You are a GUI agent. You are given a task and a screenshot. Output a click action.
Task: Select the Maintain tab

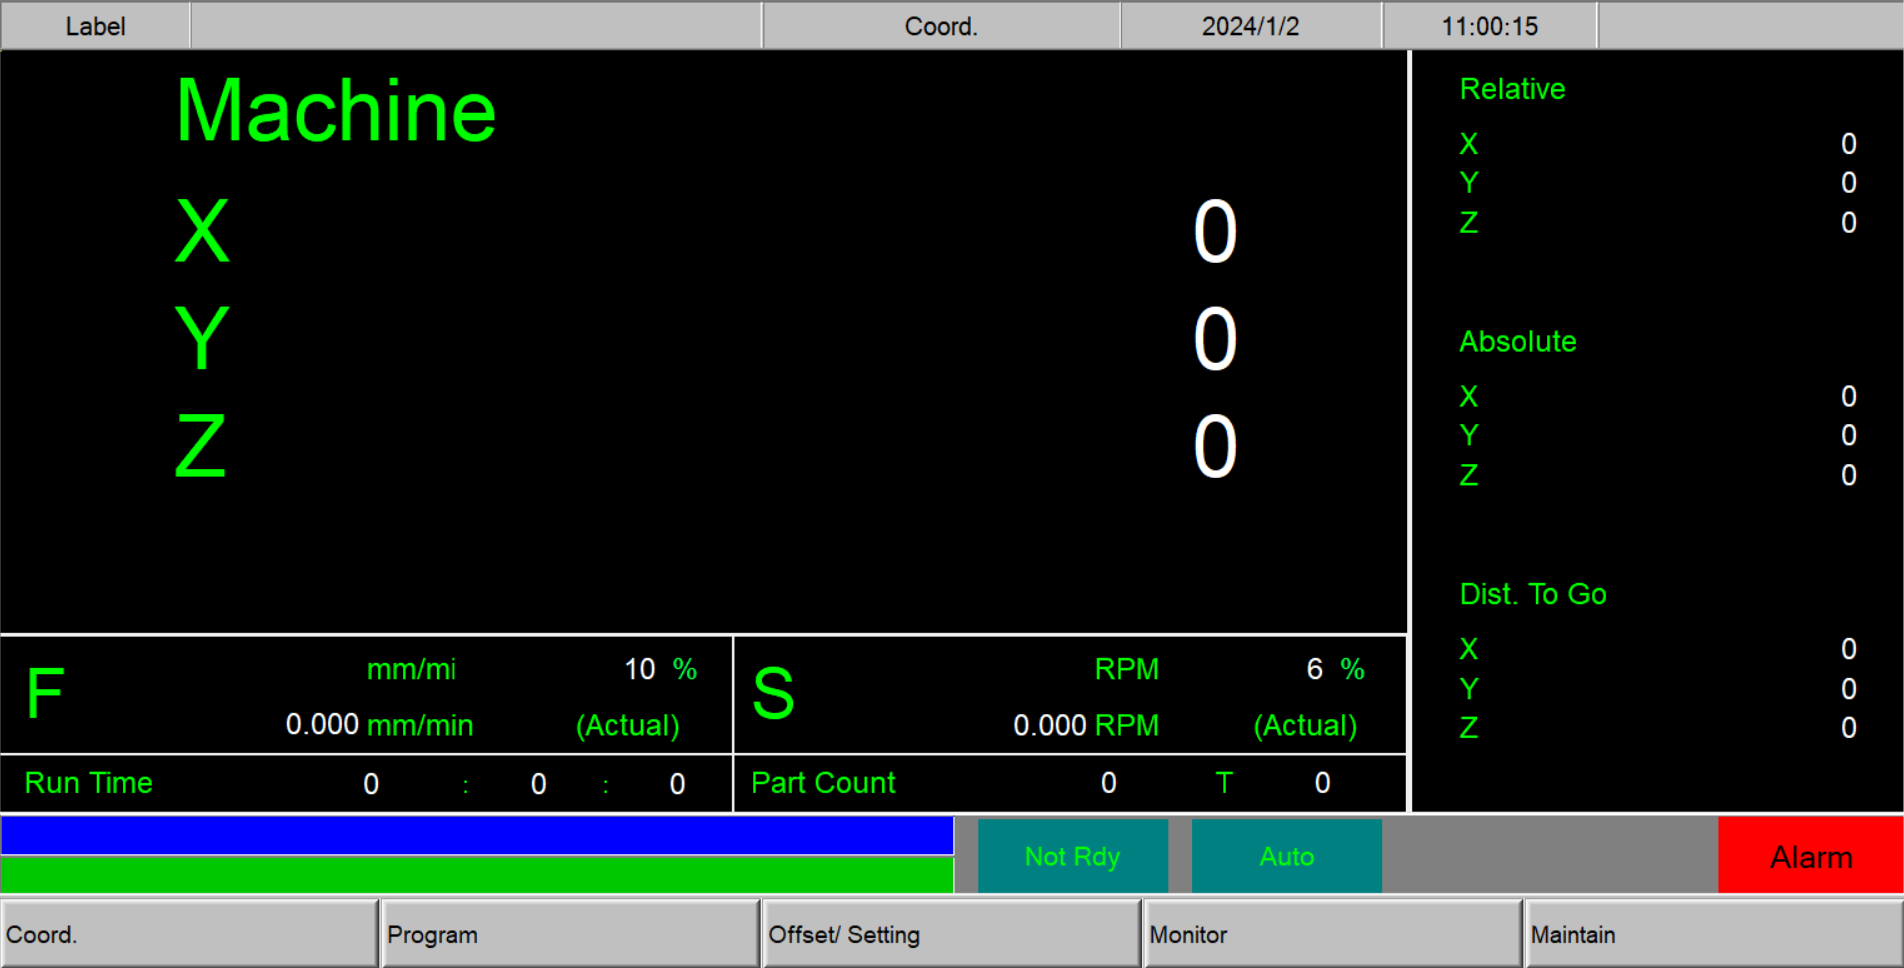(1714, 934)
